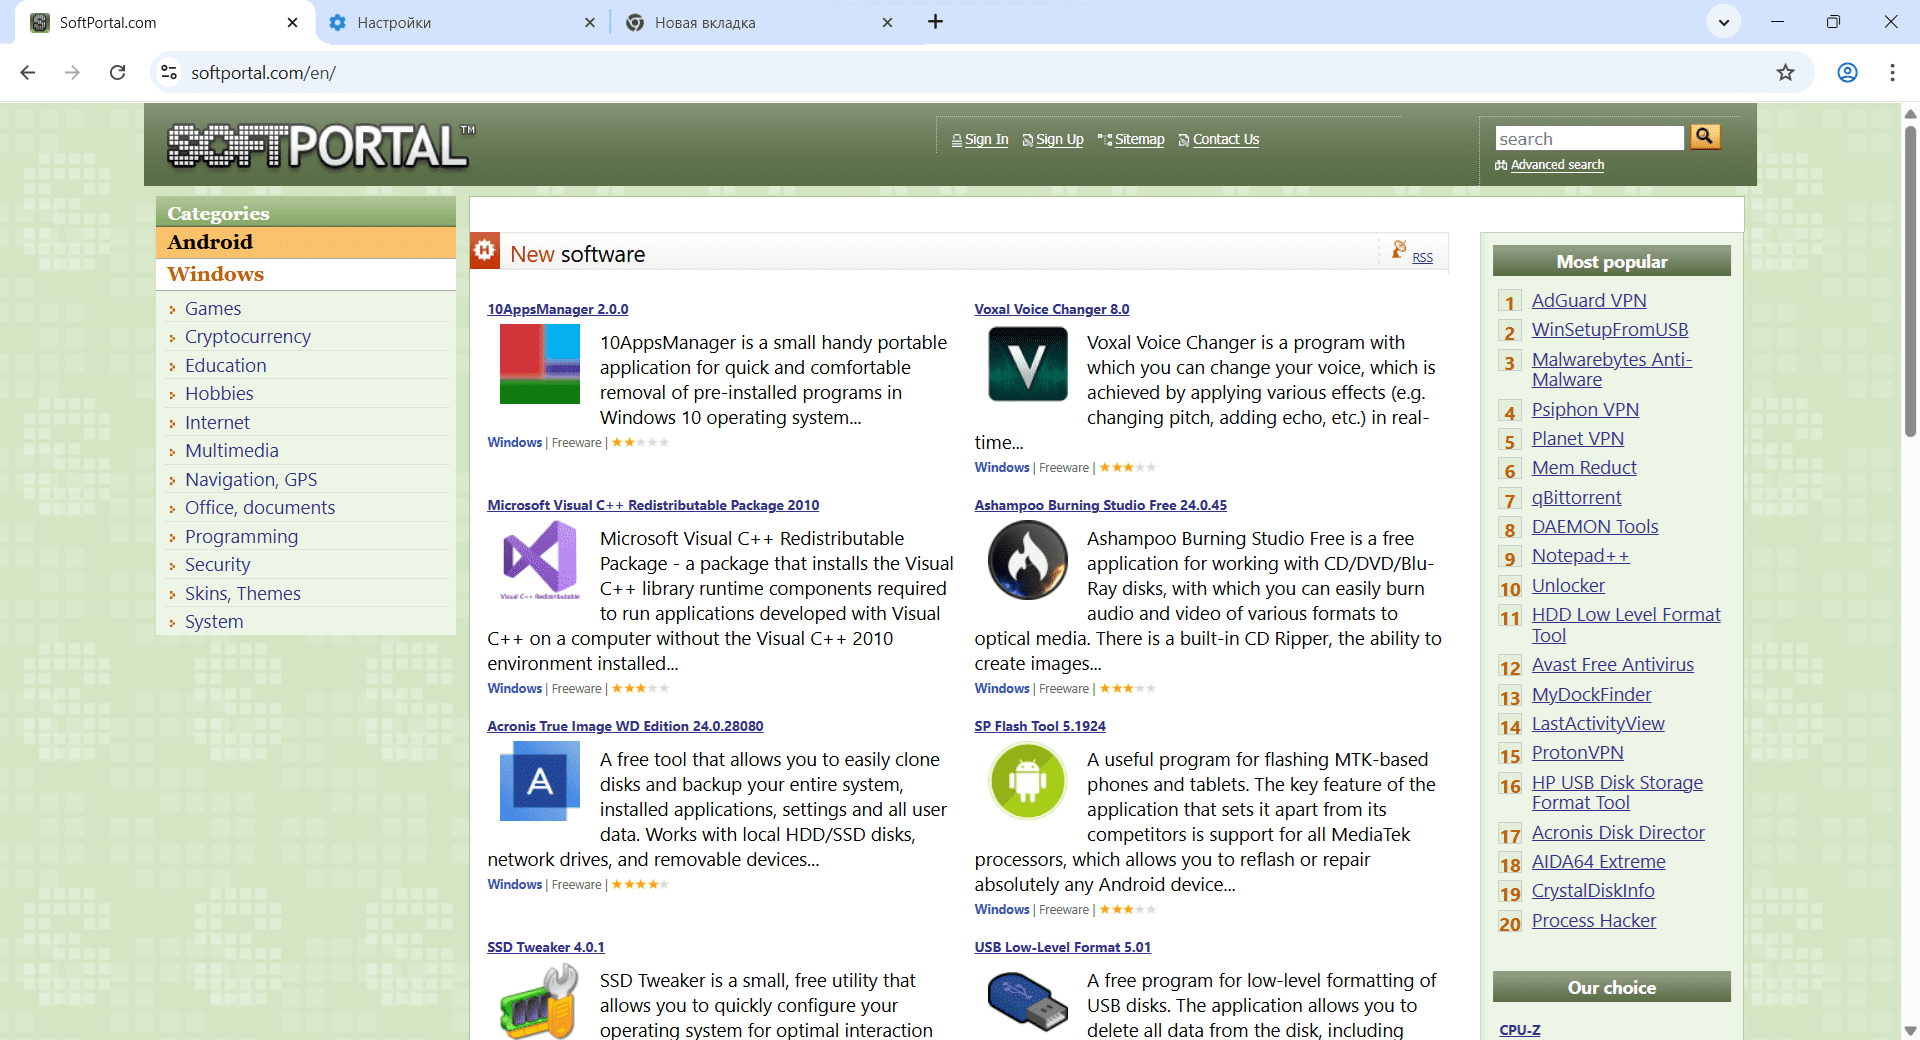This screenshot has height=1040, width=1920.
Task: Close the Новая вкладка tab
Action: point(887,22)
